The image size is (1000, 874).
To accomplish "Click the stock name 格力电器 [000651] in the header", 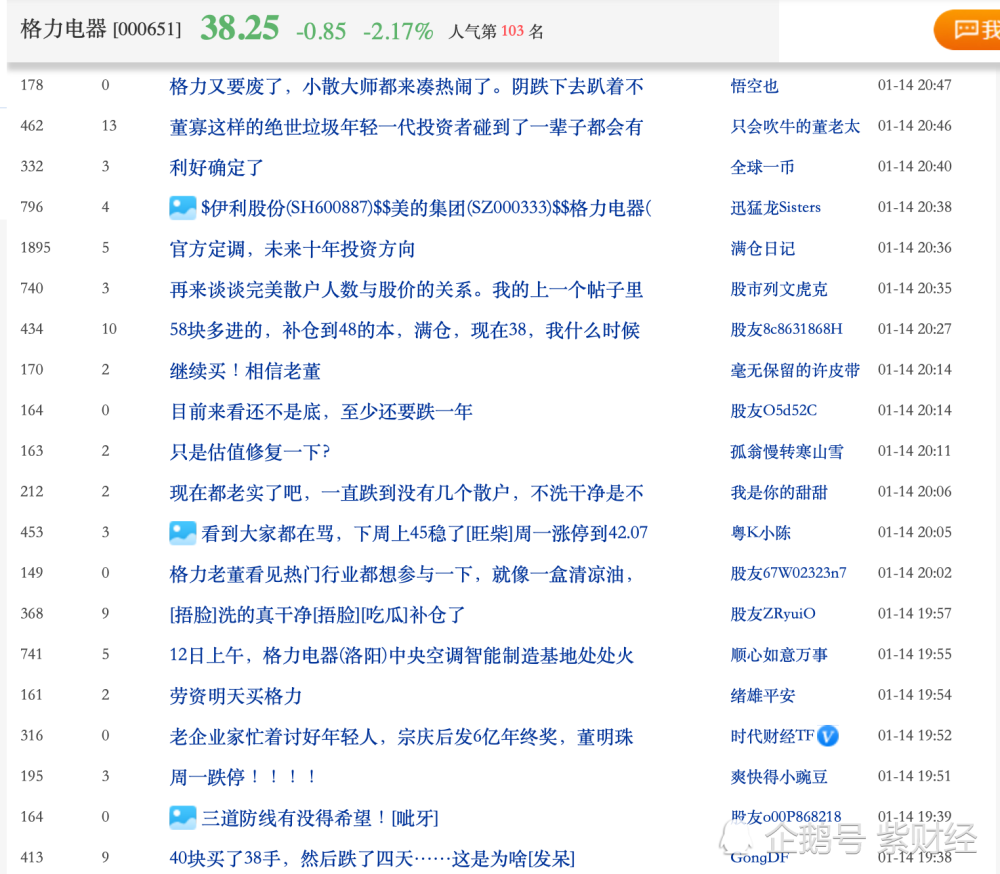I will (101, 29).
